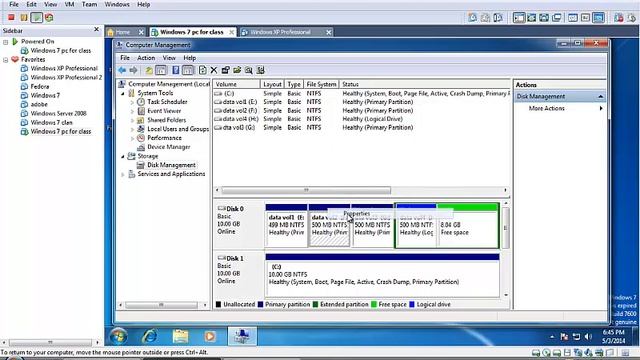Open the VM menu in the VMware menu bar
640x360 pixels.
pos(69,4)
